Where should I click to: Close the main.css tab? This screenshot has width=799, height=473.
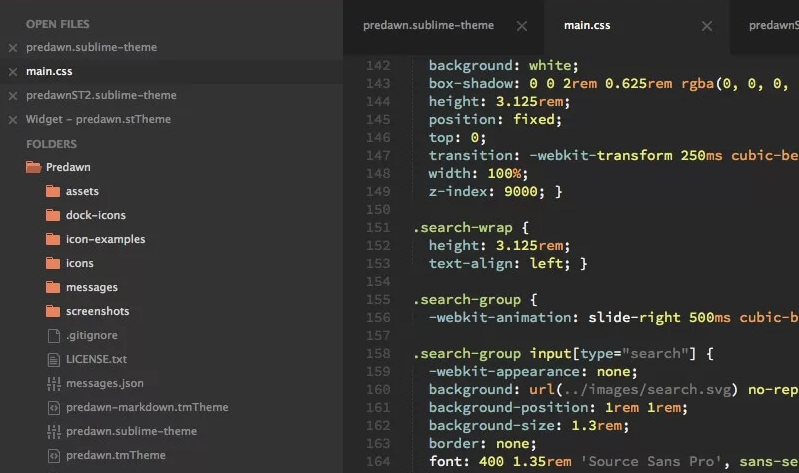pos(707,26)
